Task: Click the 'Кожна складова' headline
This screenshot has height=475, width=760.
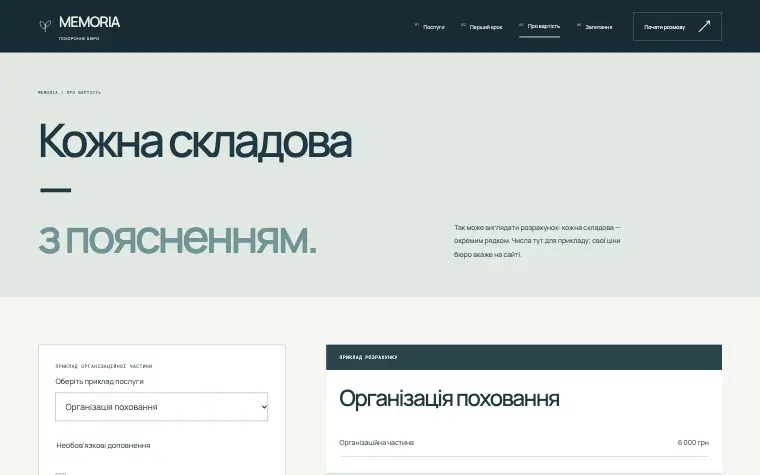Action: coord(195,142)
